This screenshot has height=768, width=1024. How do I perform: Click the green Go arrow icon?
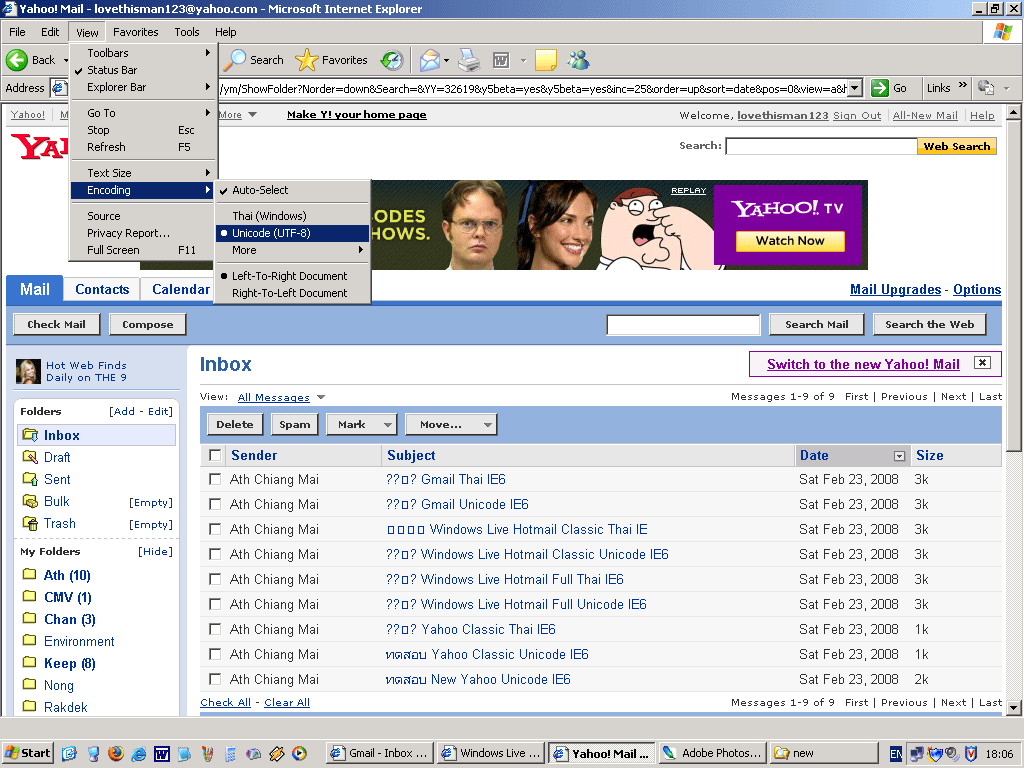(880, 88)
